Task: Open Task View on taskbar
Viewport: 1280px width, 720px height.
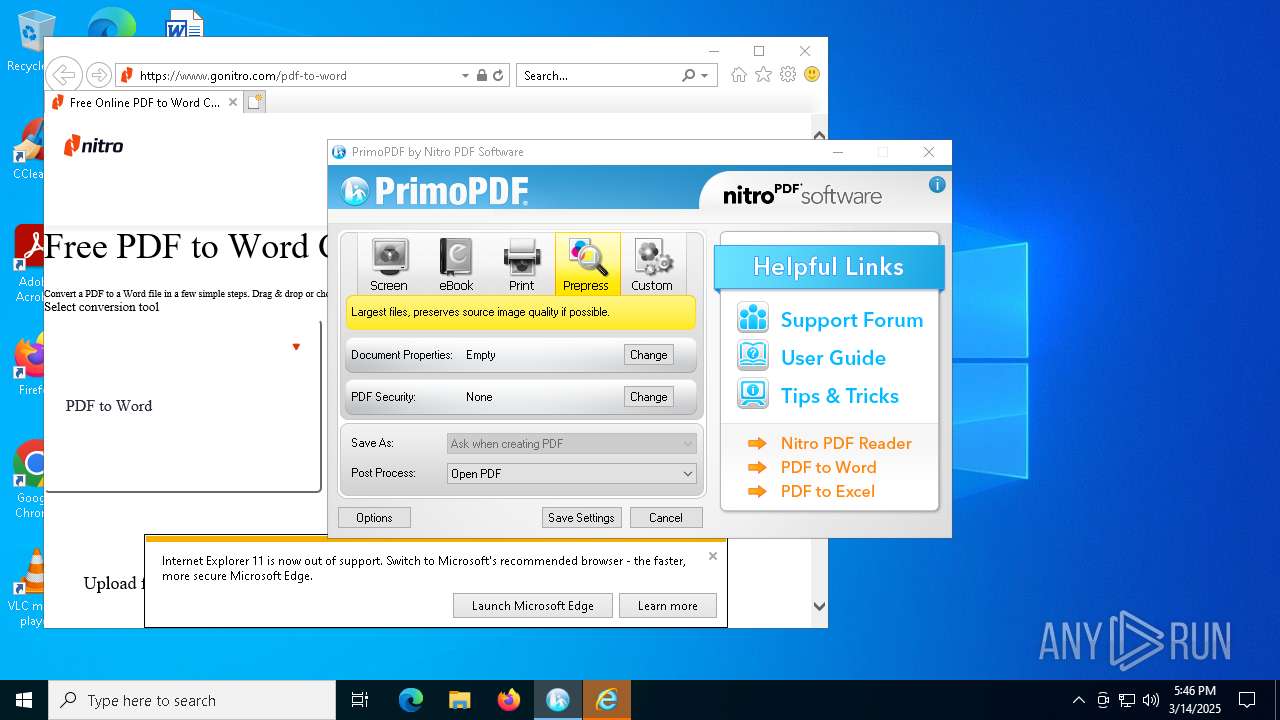Action: (360, 700)
